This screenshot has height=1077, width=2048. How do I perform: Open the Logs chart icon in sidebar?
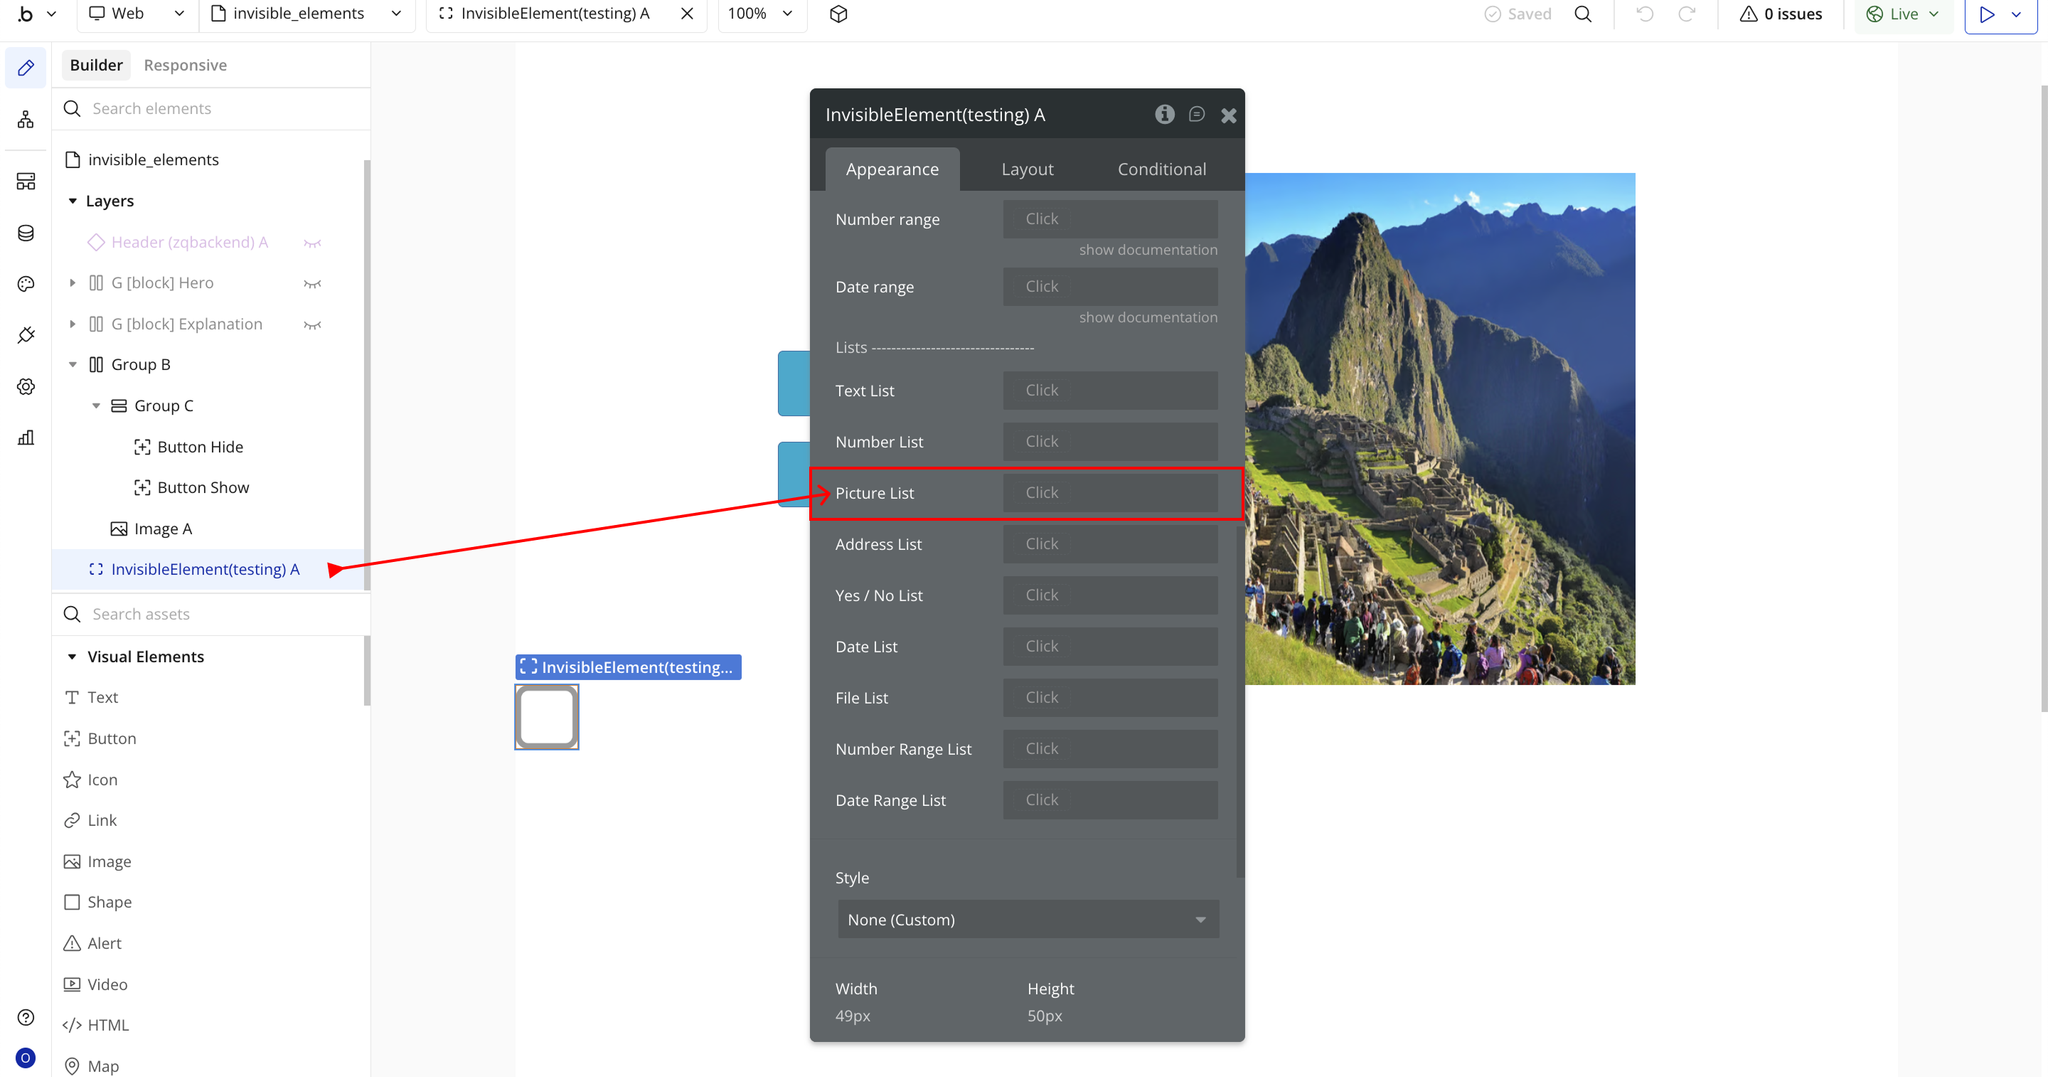(x=26, y=437)
